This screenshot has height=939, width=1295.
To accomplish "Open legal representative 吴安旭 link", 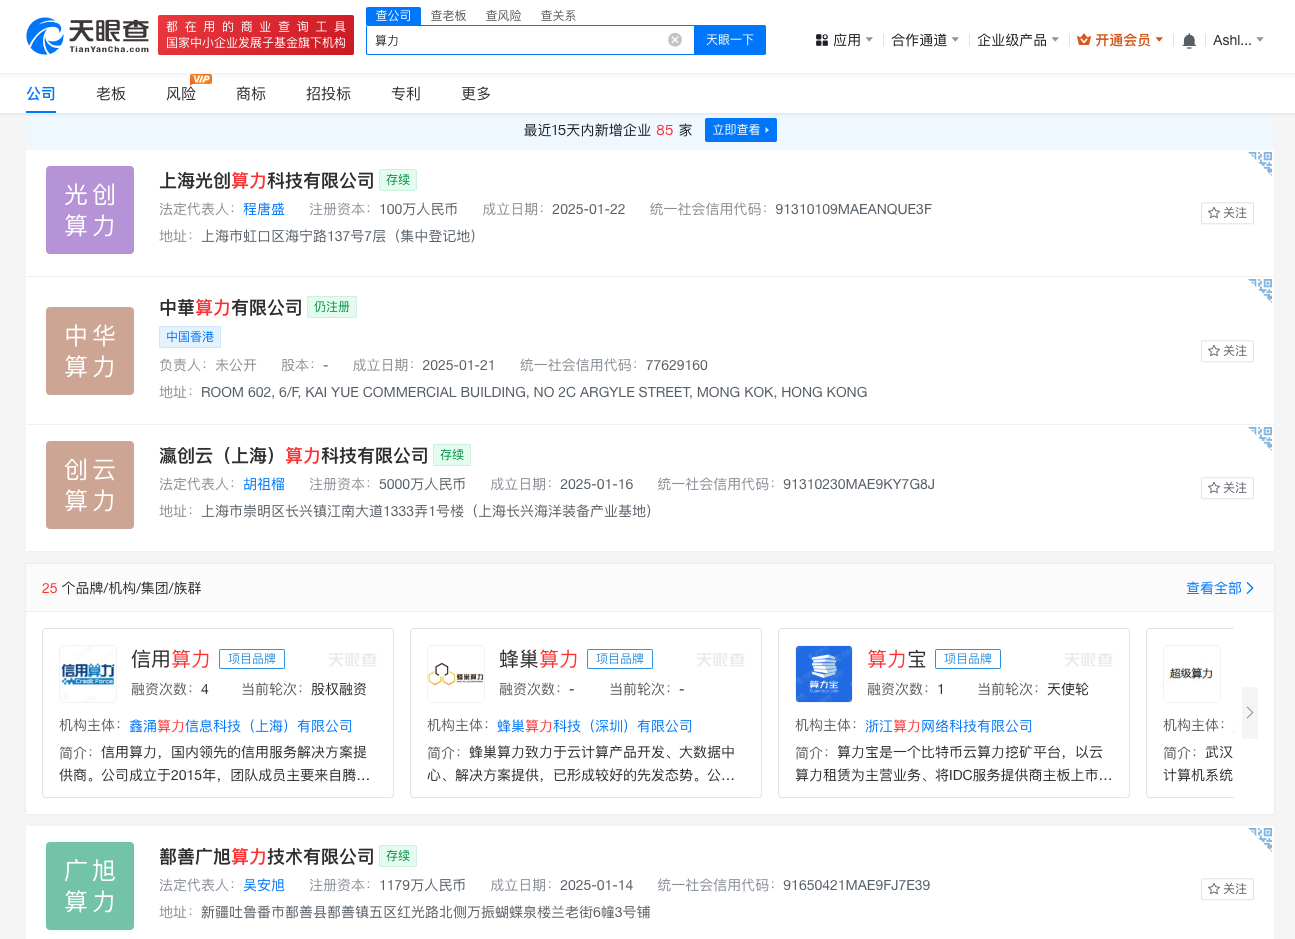I will tap(264, 885).
